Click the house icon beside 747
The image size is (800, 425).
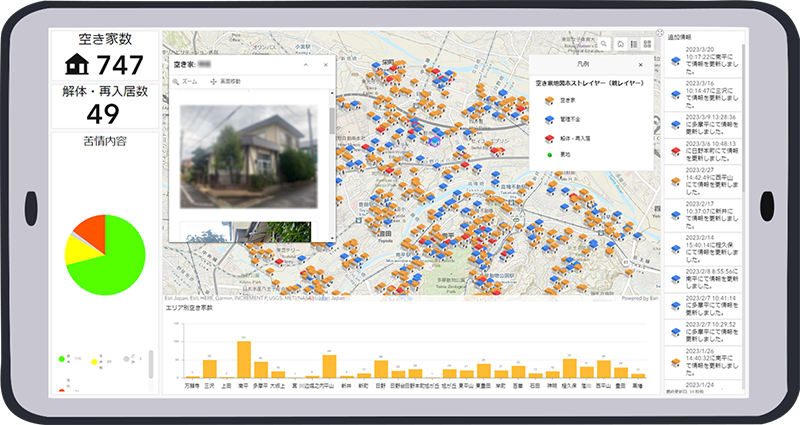(77, 64)
